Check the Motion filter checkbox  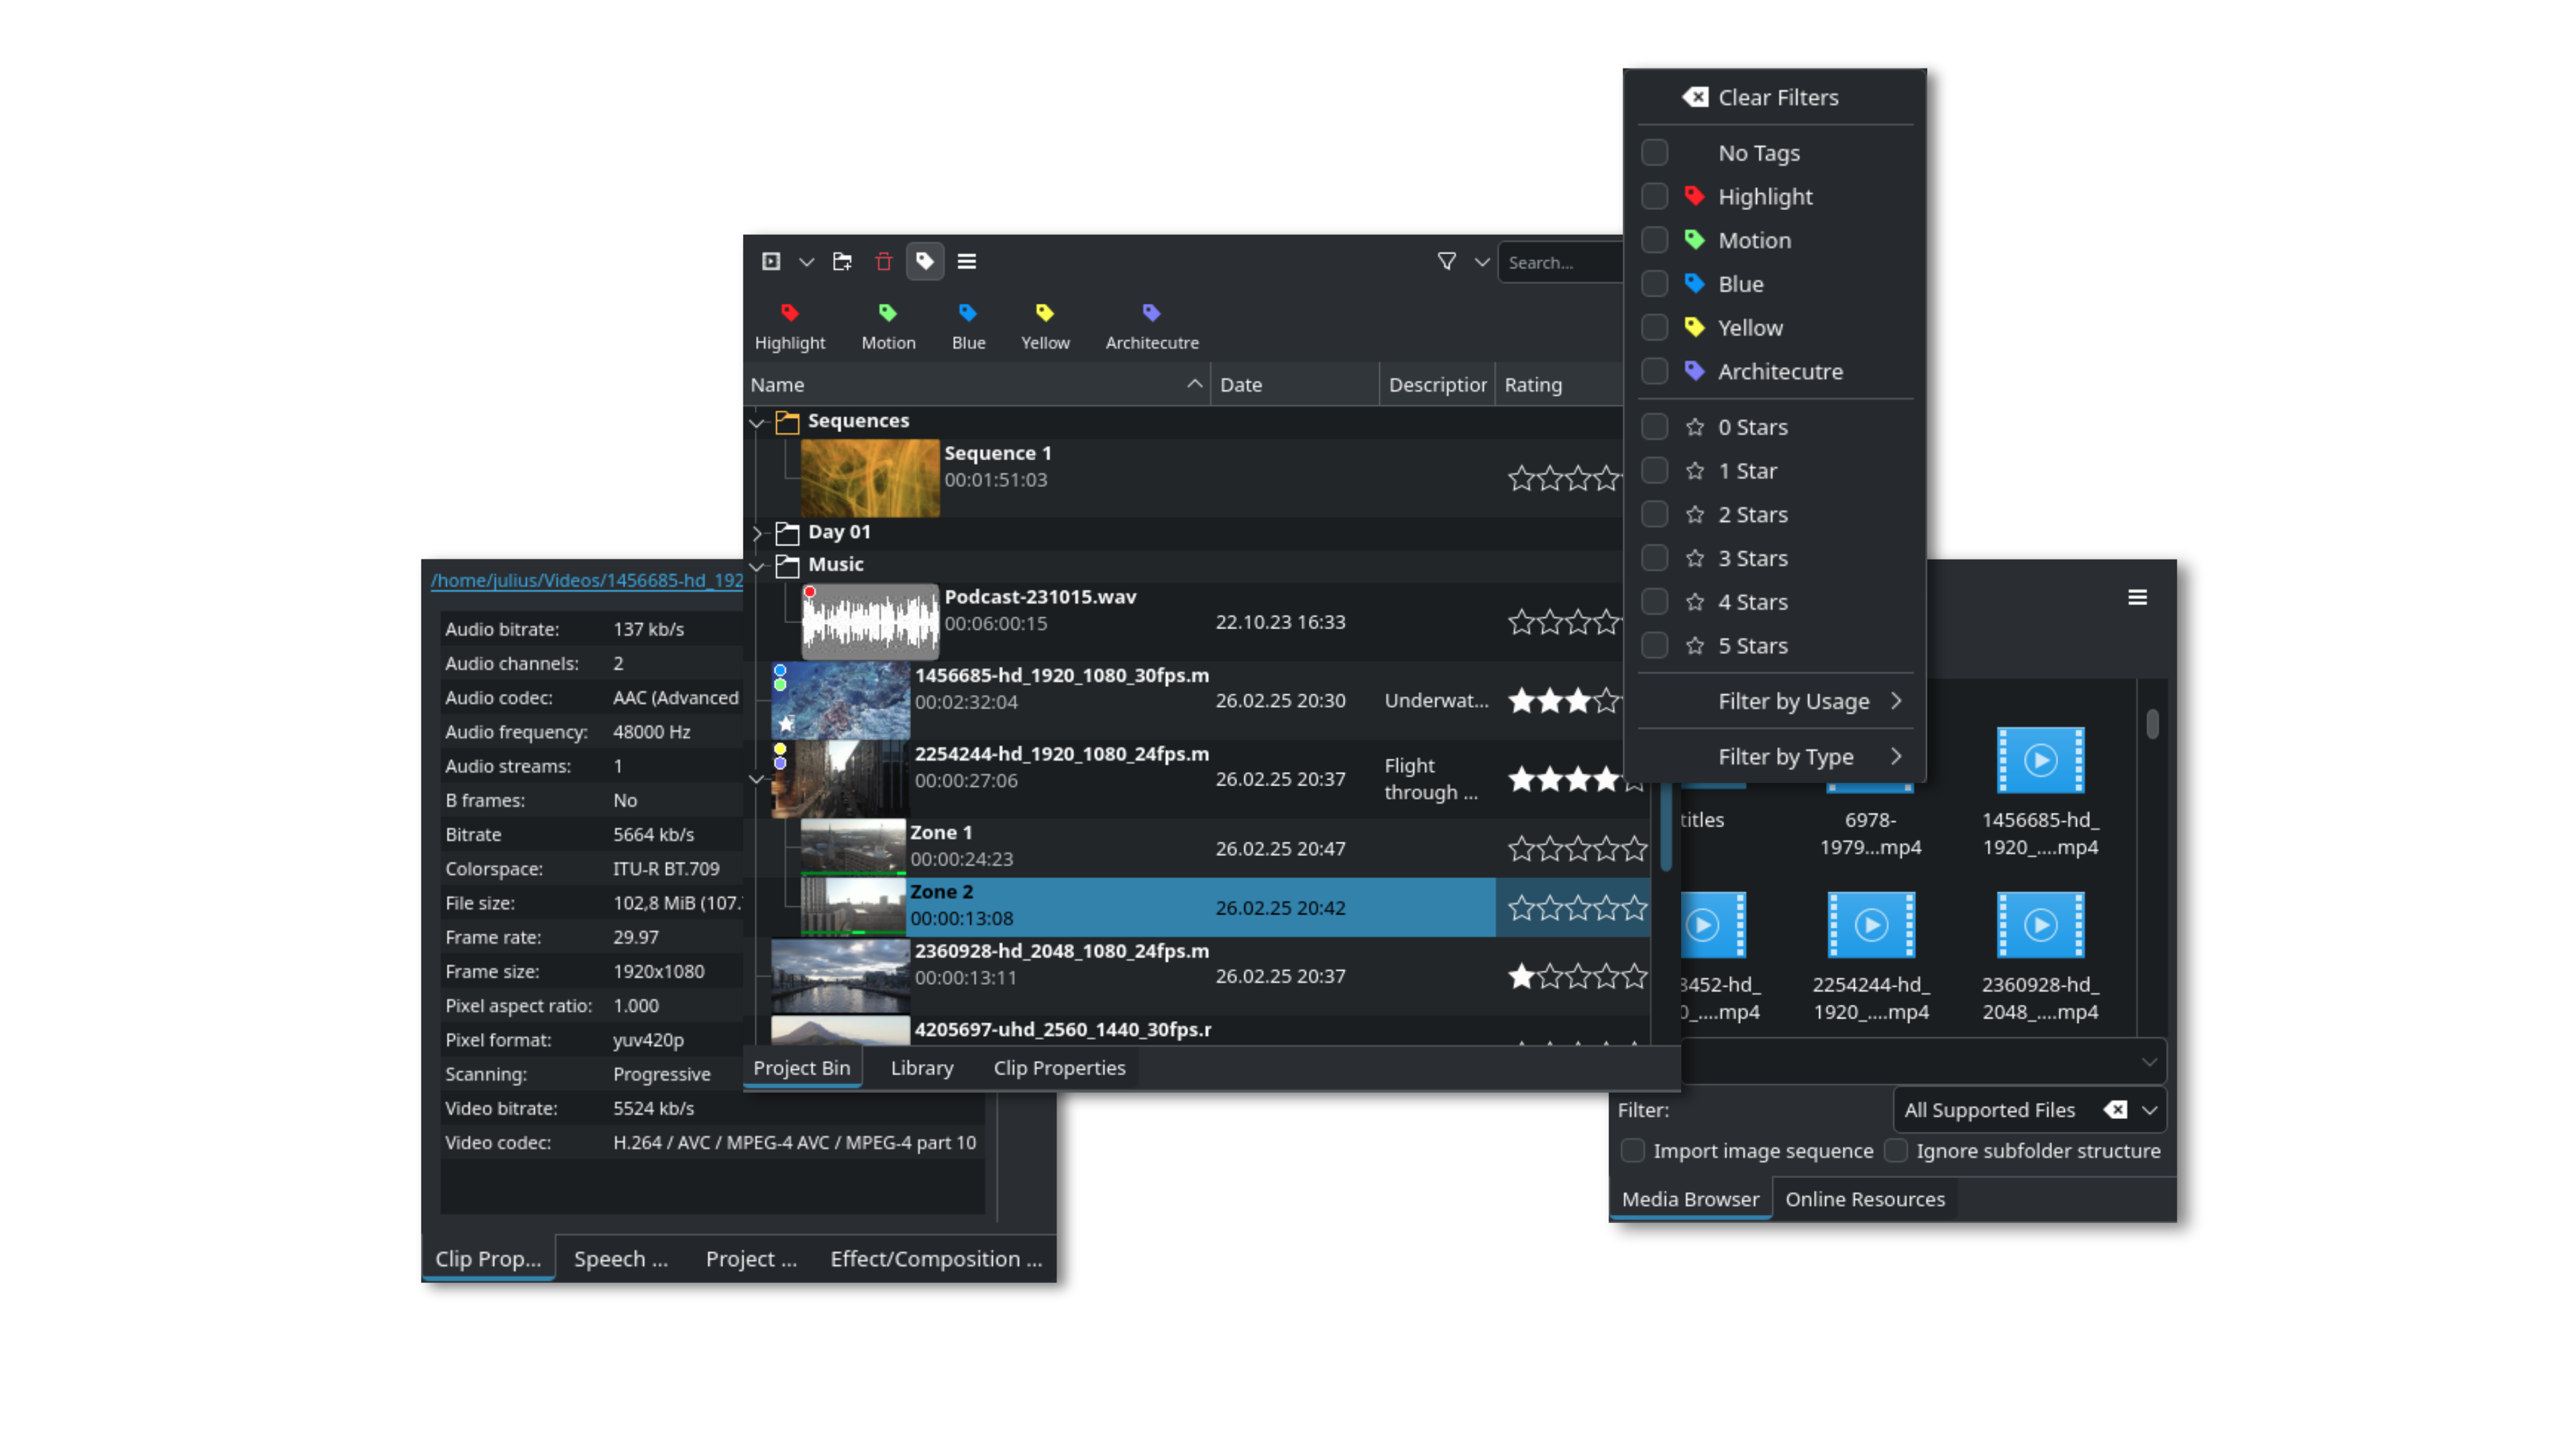[1655, 240]
